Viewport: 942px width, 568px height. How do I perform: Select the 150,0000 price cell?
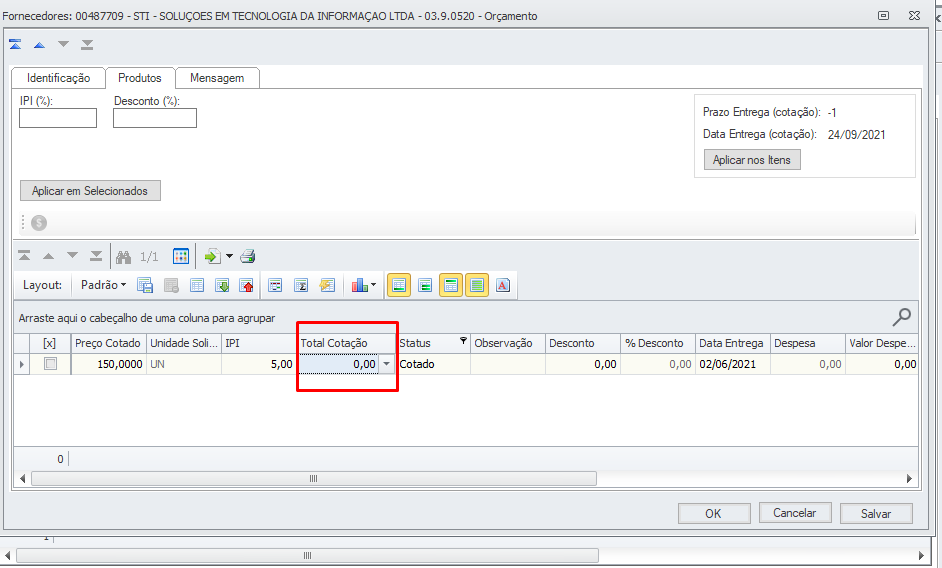coord(109,364)
